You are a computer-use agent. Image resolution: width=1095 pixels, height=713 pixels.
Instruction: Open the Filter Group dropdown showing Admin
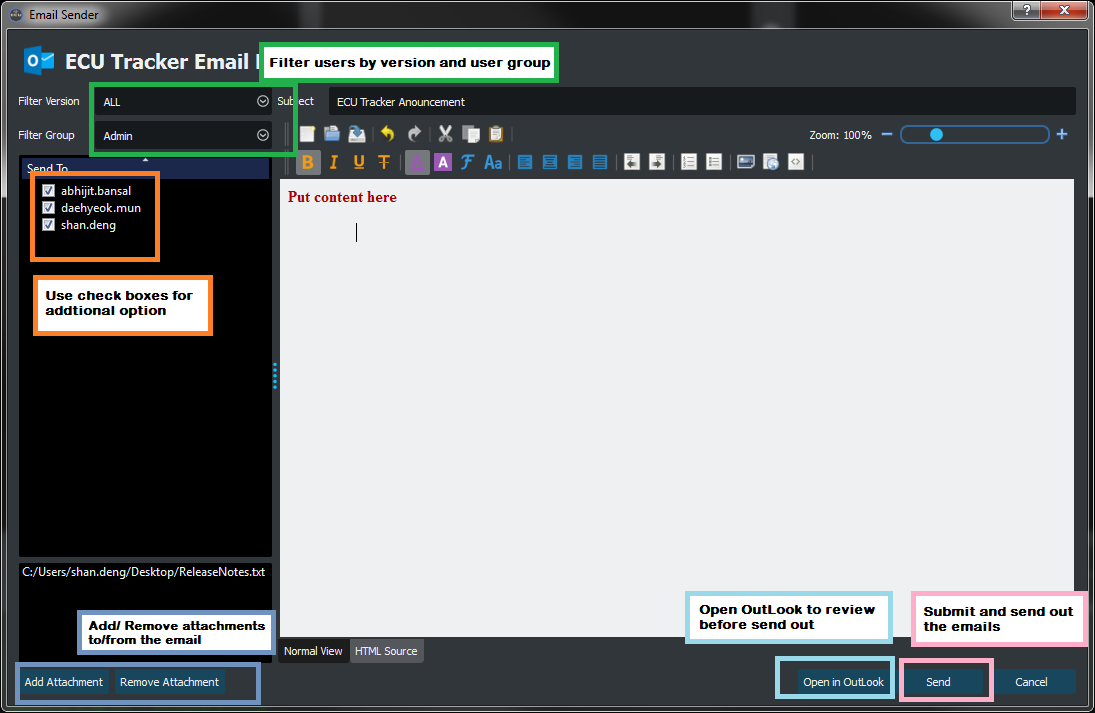184,135
